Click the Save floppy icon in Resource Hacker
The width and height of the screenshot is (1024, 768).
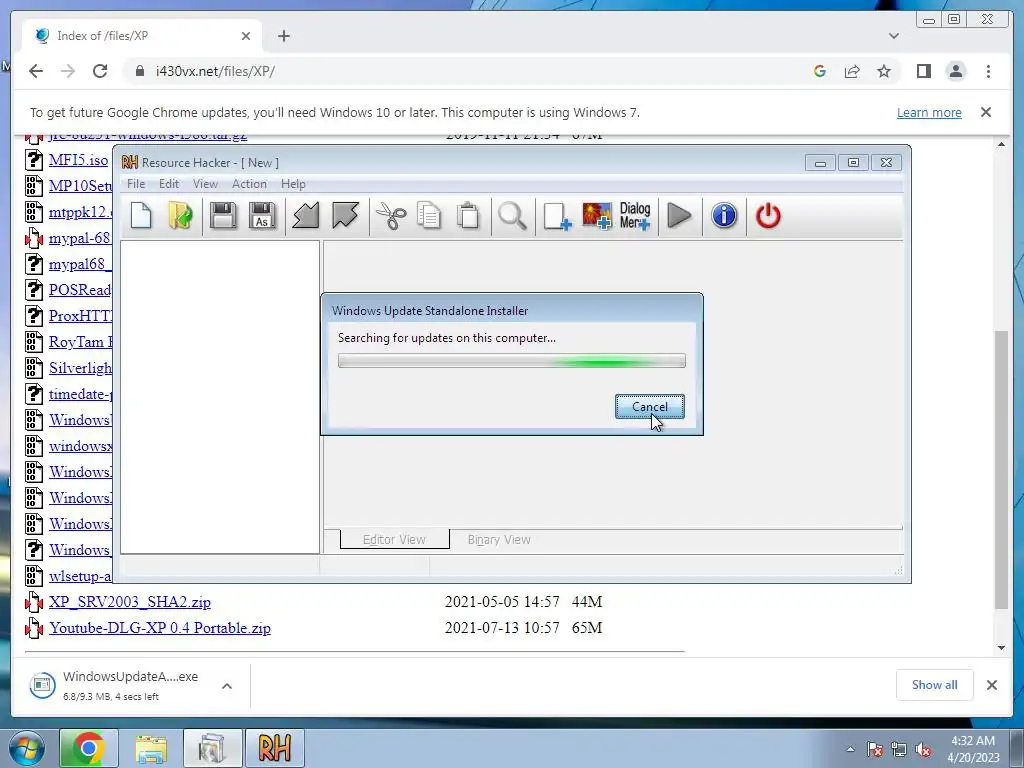223,216
